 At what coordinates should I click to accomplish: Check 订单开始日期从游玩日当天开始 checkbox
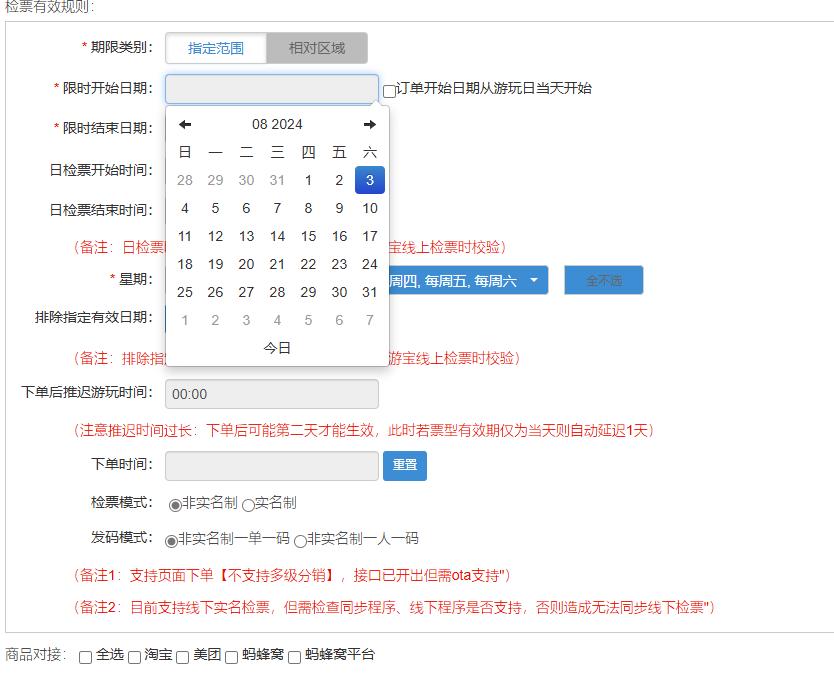coord(389,91)
